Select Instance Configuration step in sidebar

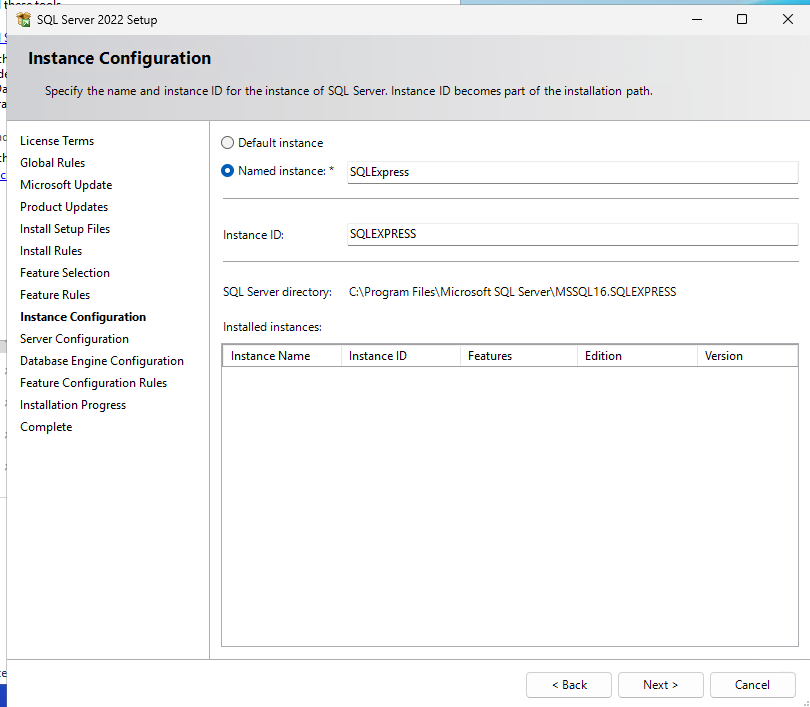[83, 317]
